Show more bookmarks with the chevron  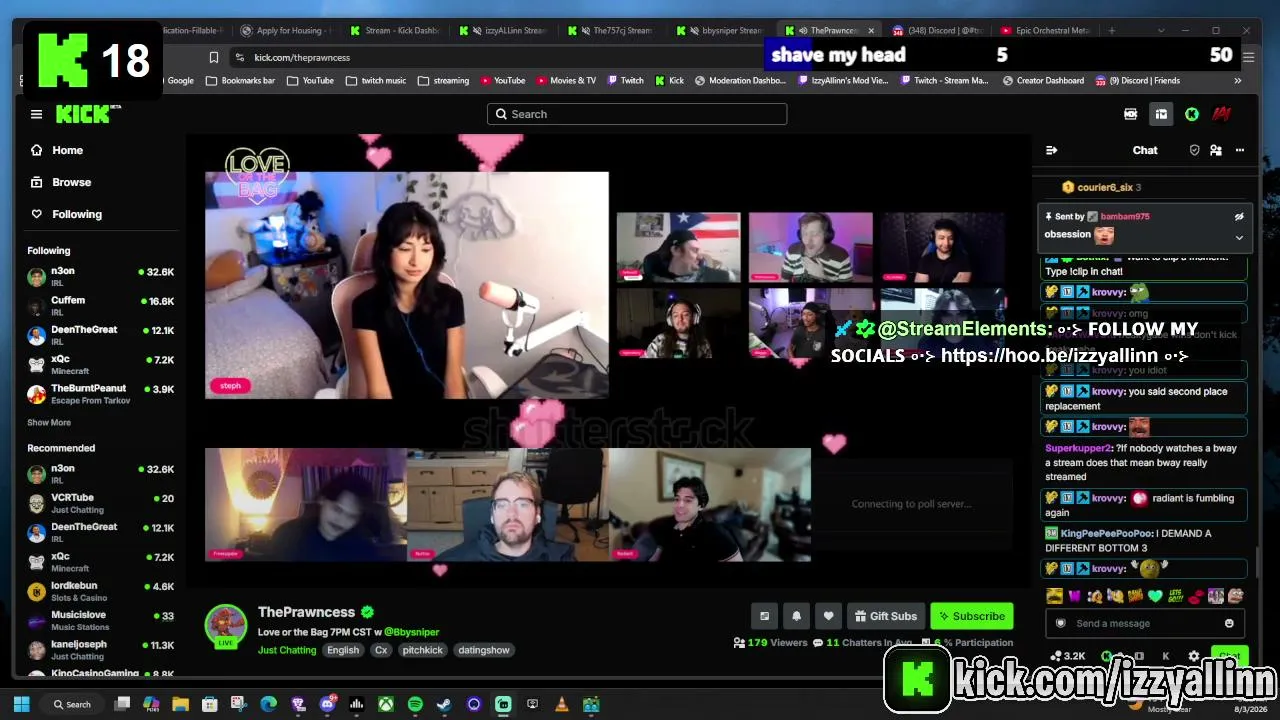[1237, 80]
